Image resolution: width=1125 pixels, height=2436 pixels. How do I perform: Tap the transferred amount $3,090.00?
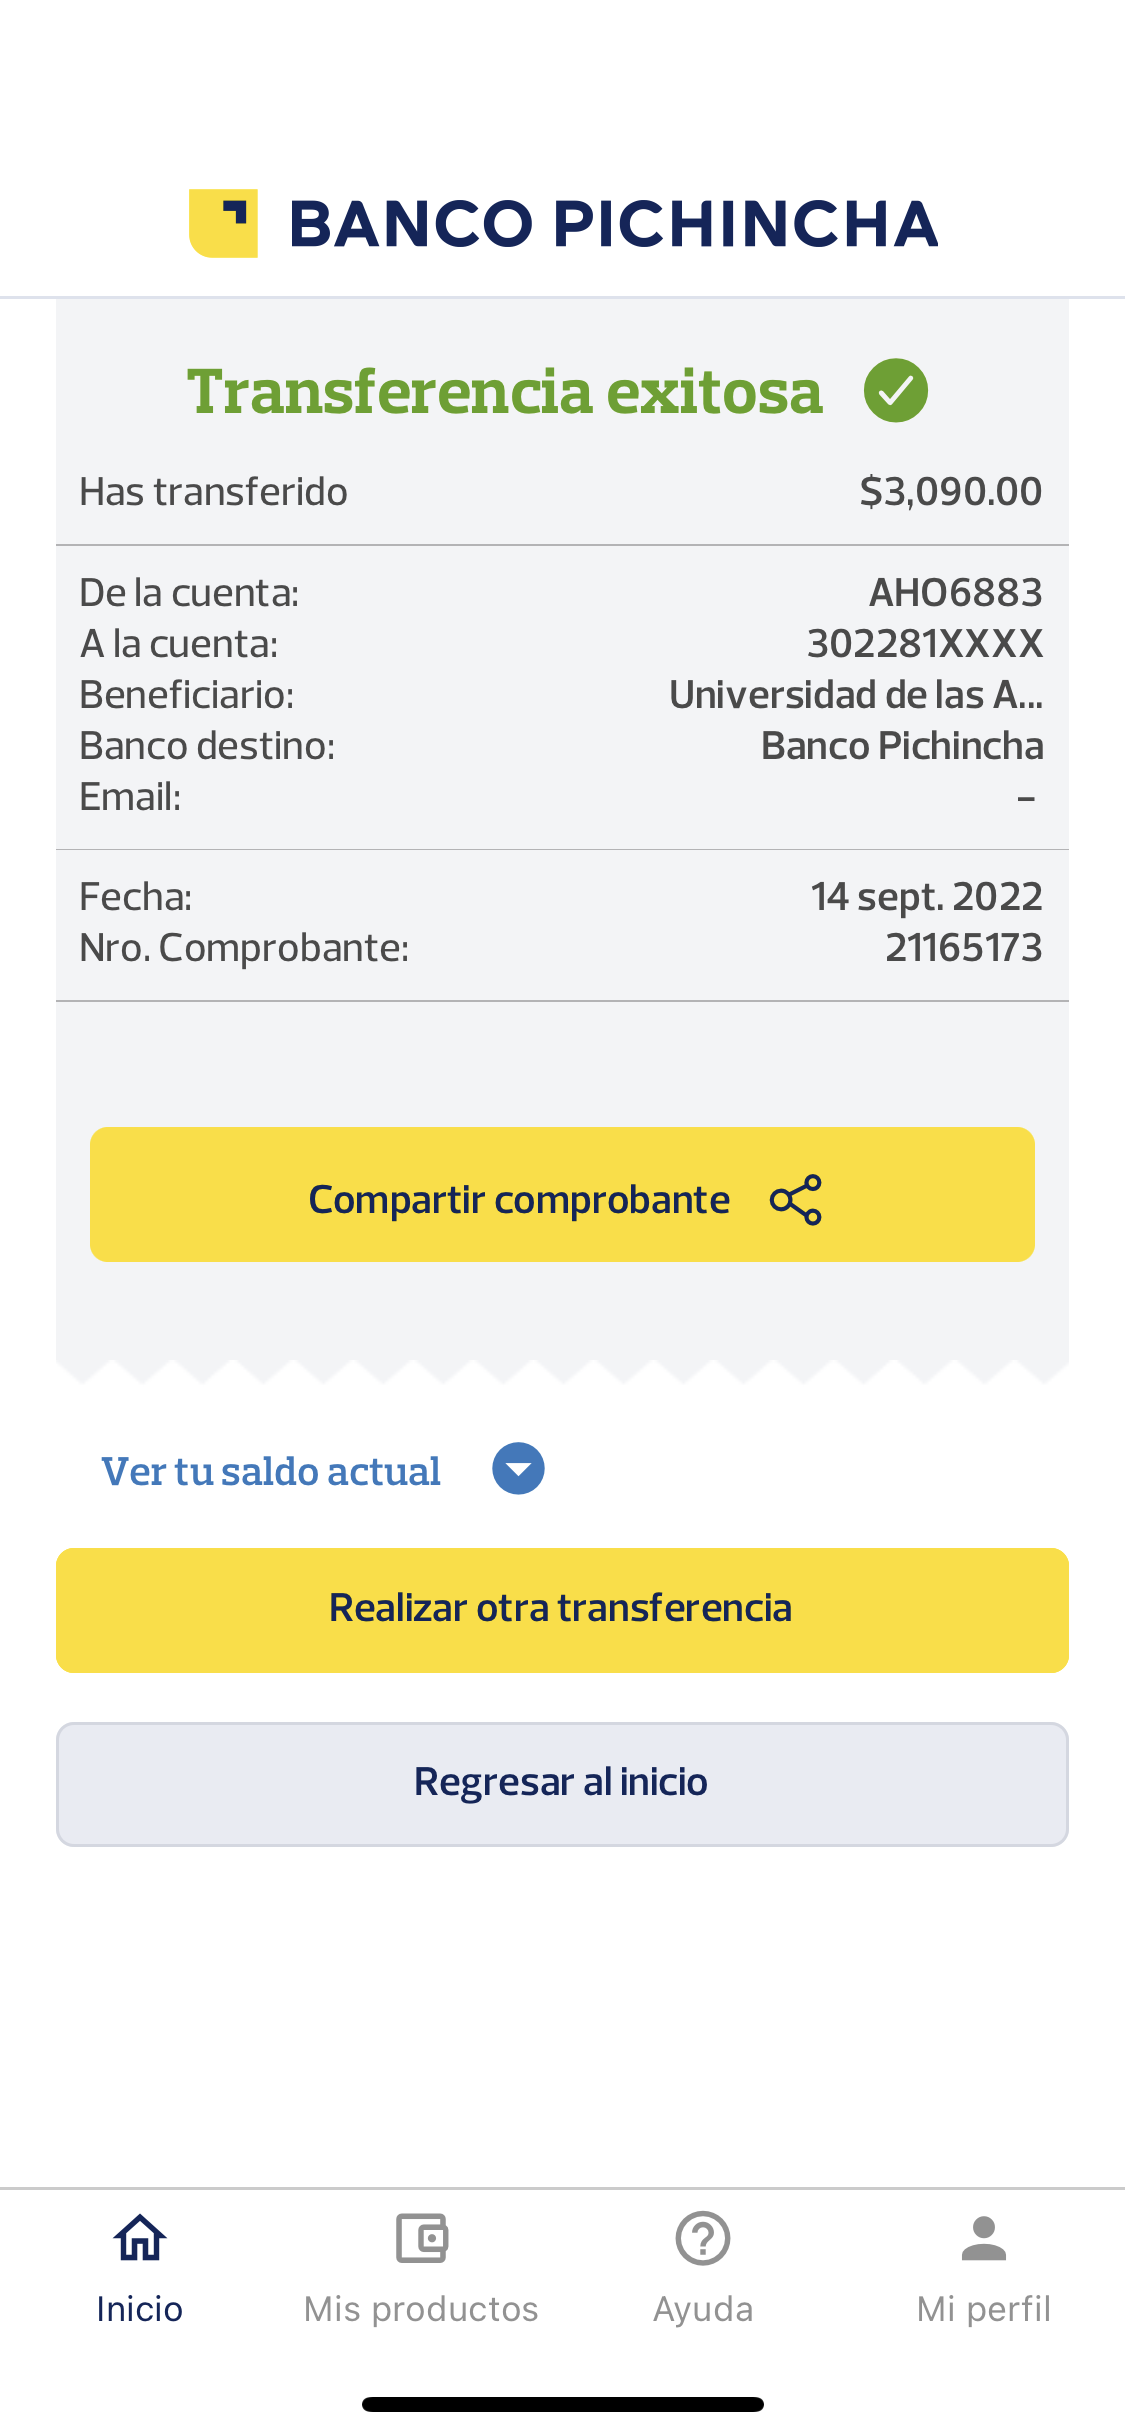coord(951,492)
